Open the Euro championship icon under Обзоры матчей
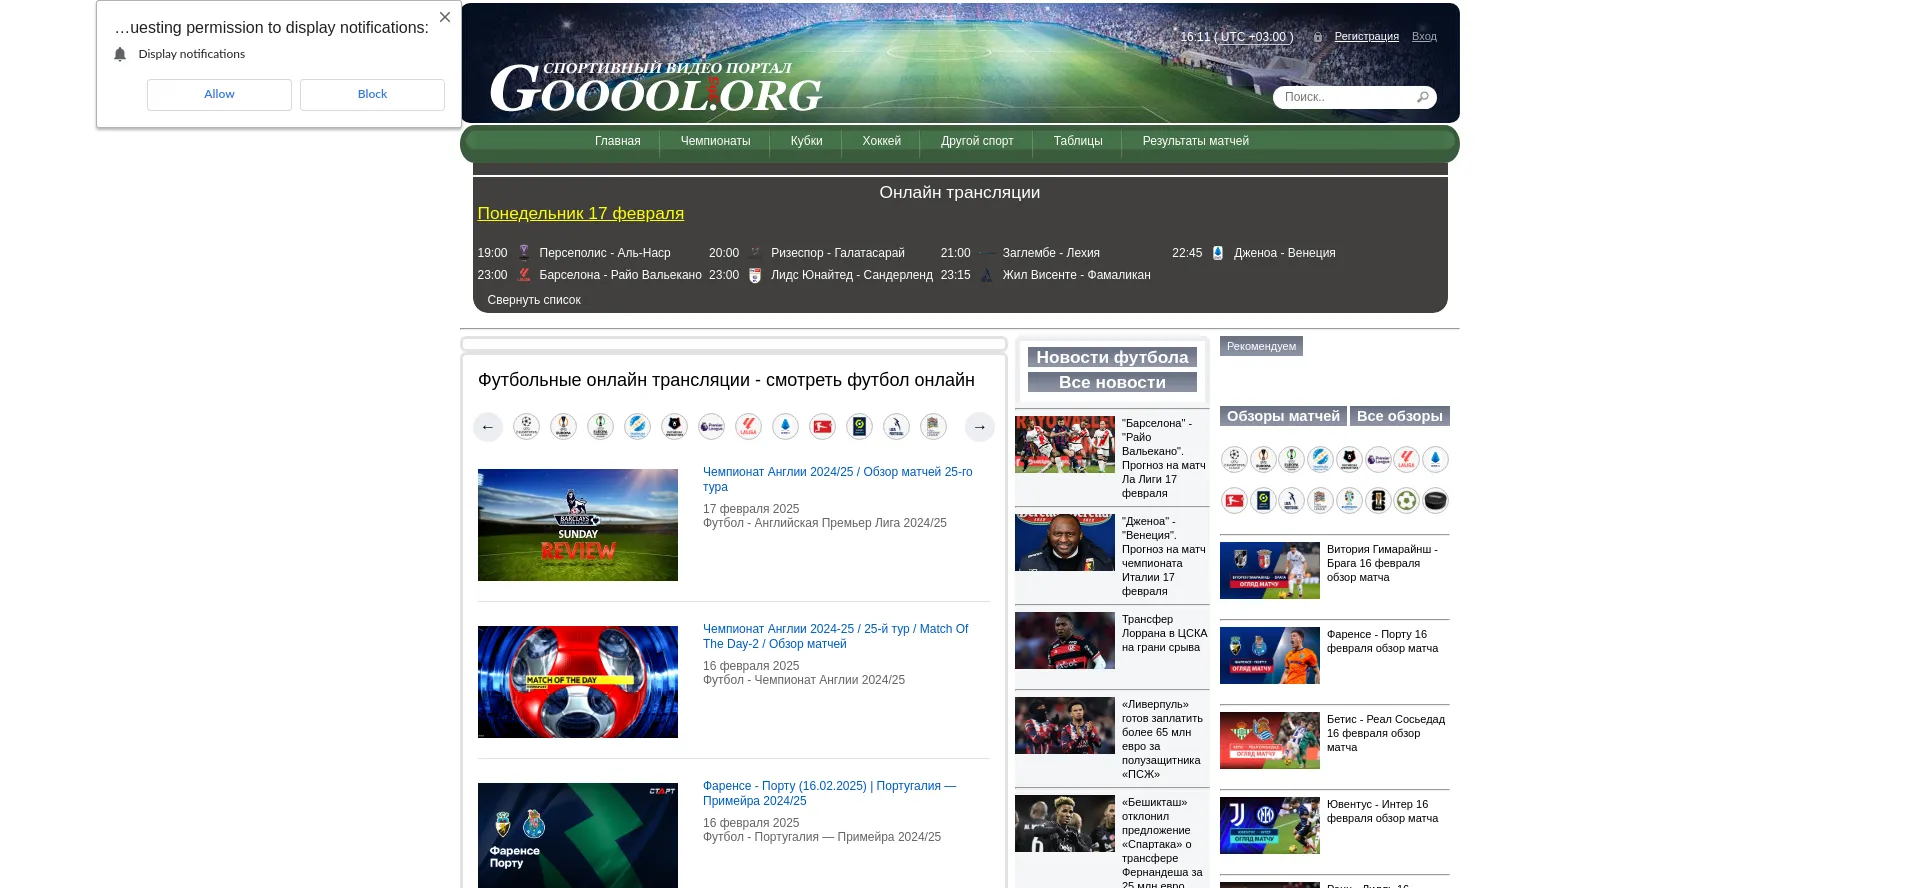This screenshot has width=1920, height=888. coord(1349,500)
